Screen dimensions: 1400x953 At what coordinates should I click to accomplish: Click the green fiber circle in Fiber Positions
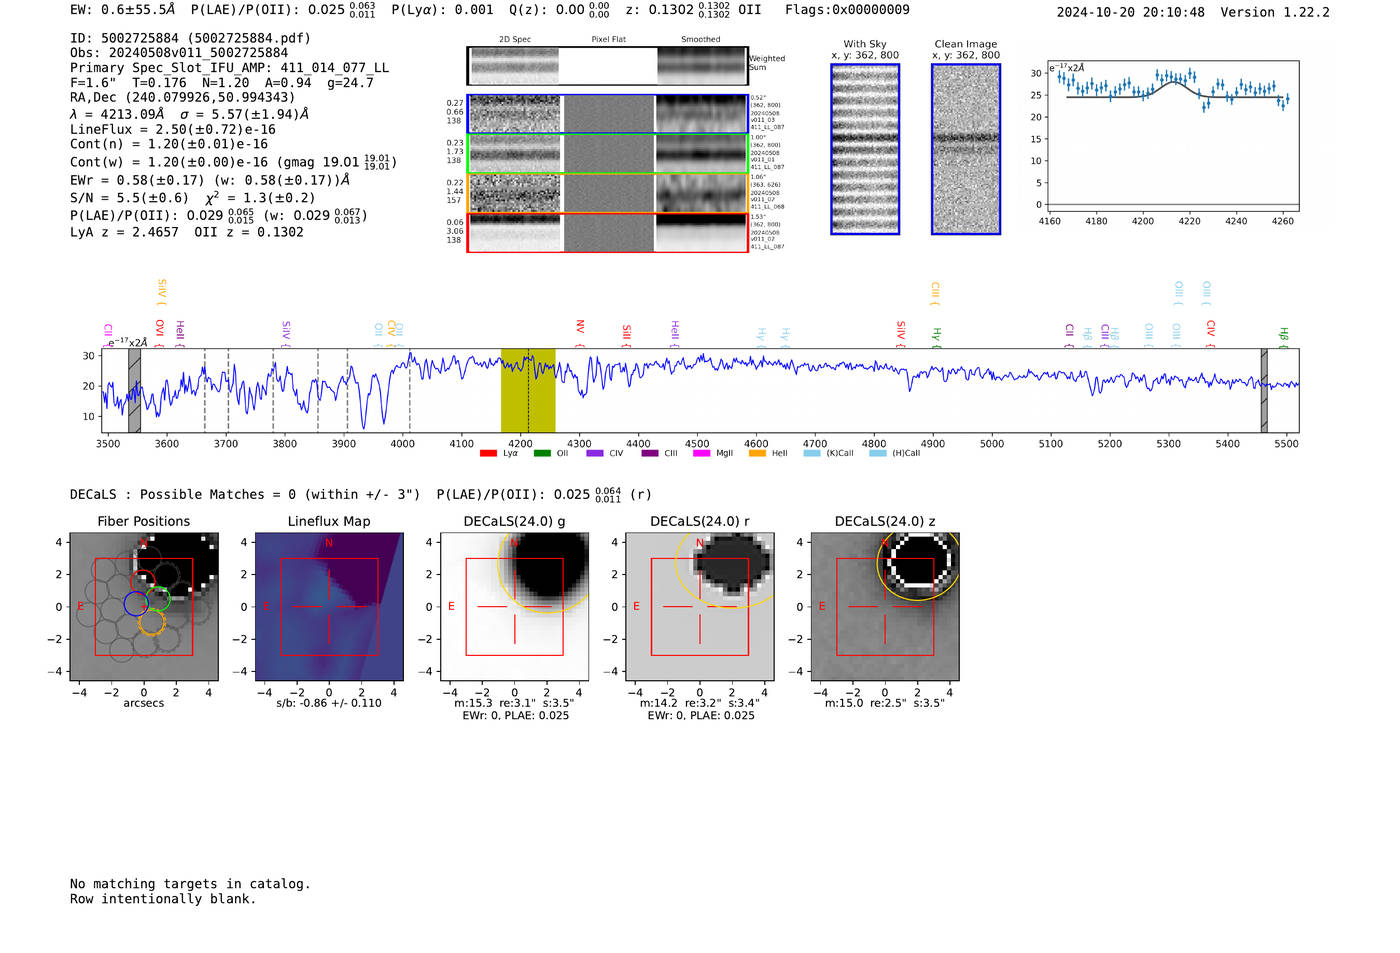point(158,600)
